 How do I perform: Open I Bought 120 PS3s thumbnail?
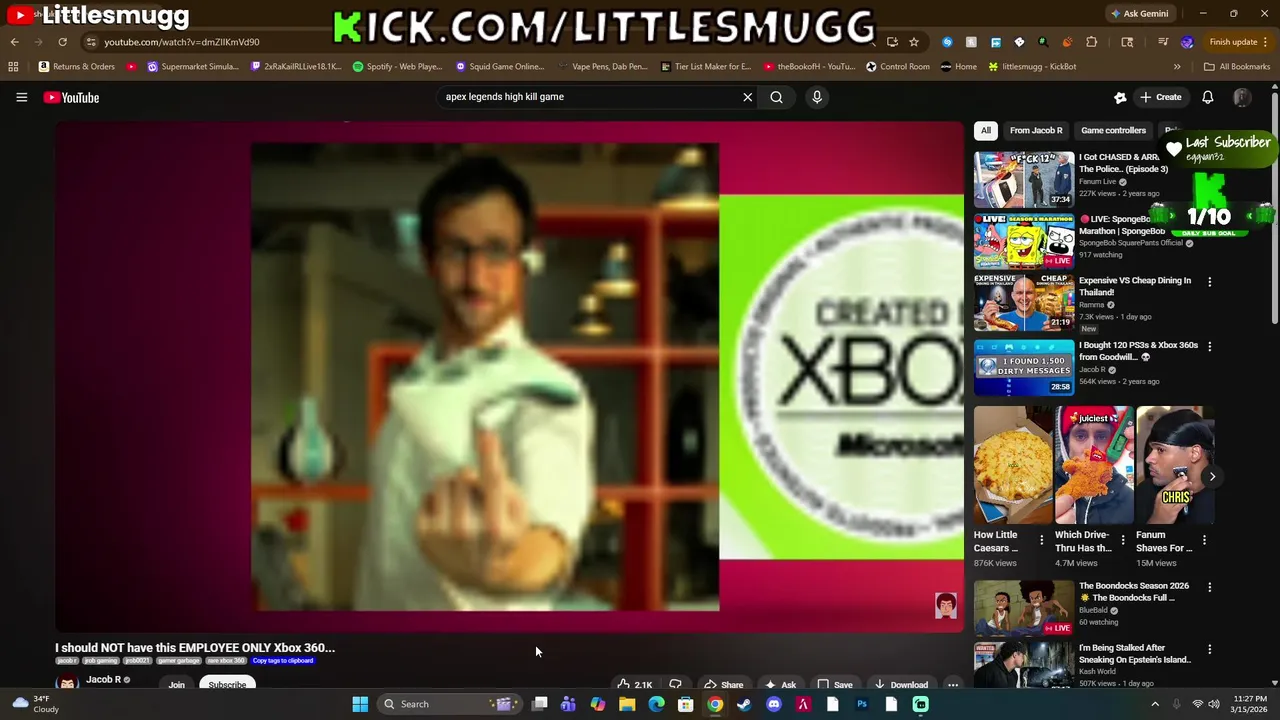point(1024,367)
